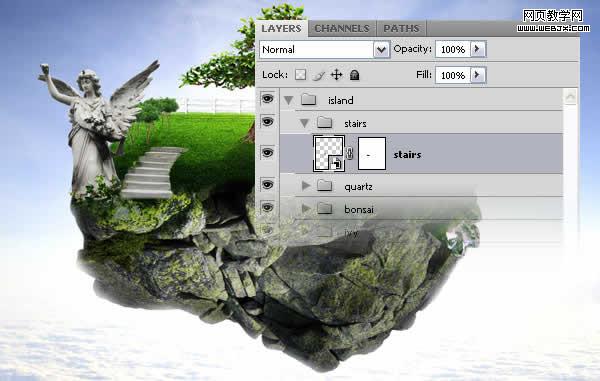600x381 pixels.
Task: Click the island group folder icon
Action: click(308, 99)
